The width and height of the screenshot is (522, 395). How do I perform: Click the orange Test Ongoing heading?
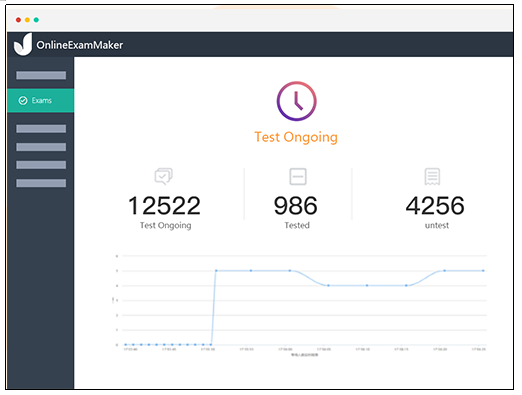[x=296, y=137]
